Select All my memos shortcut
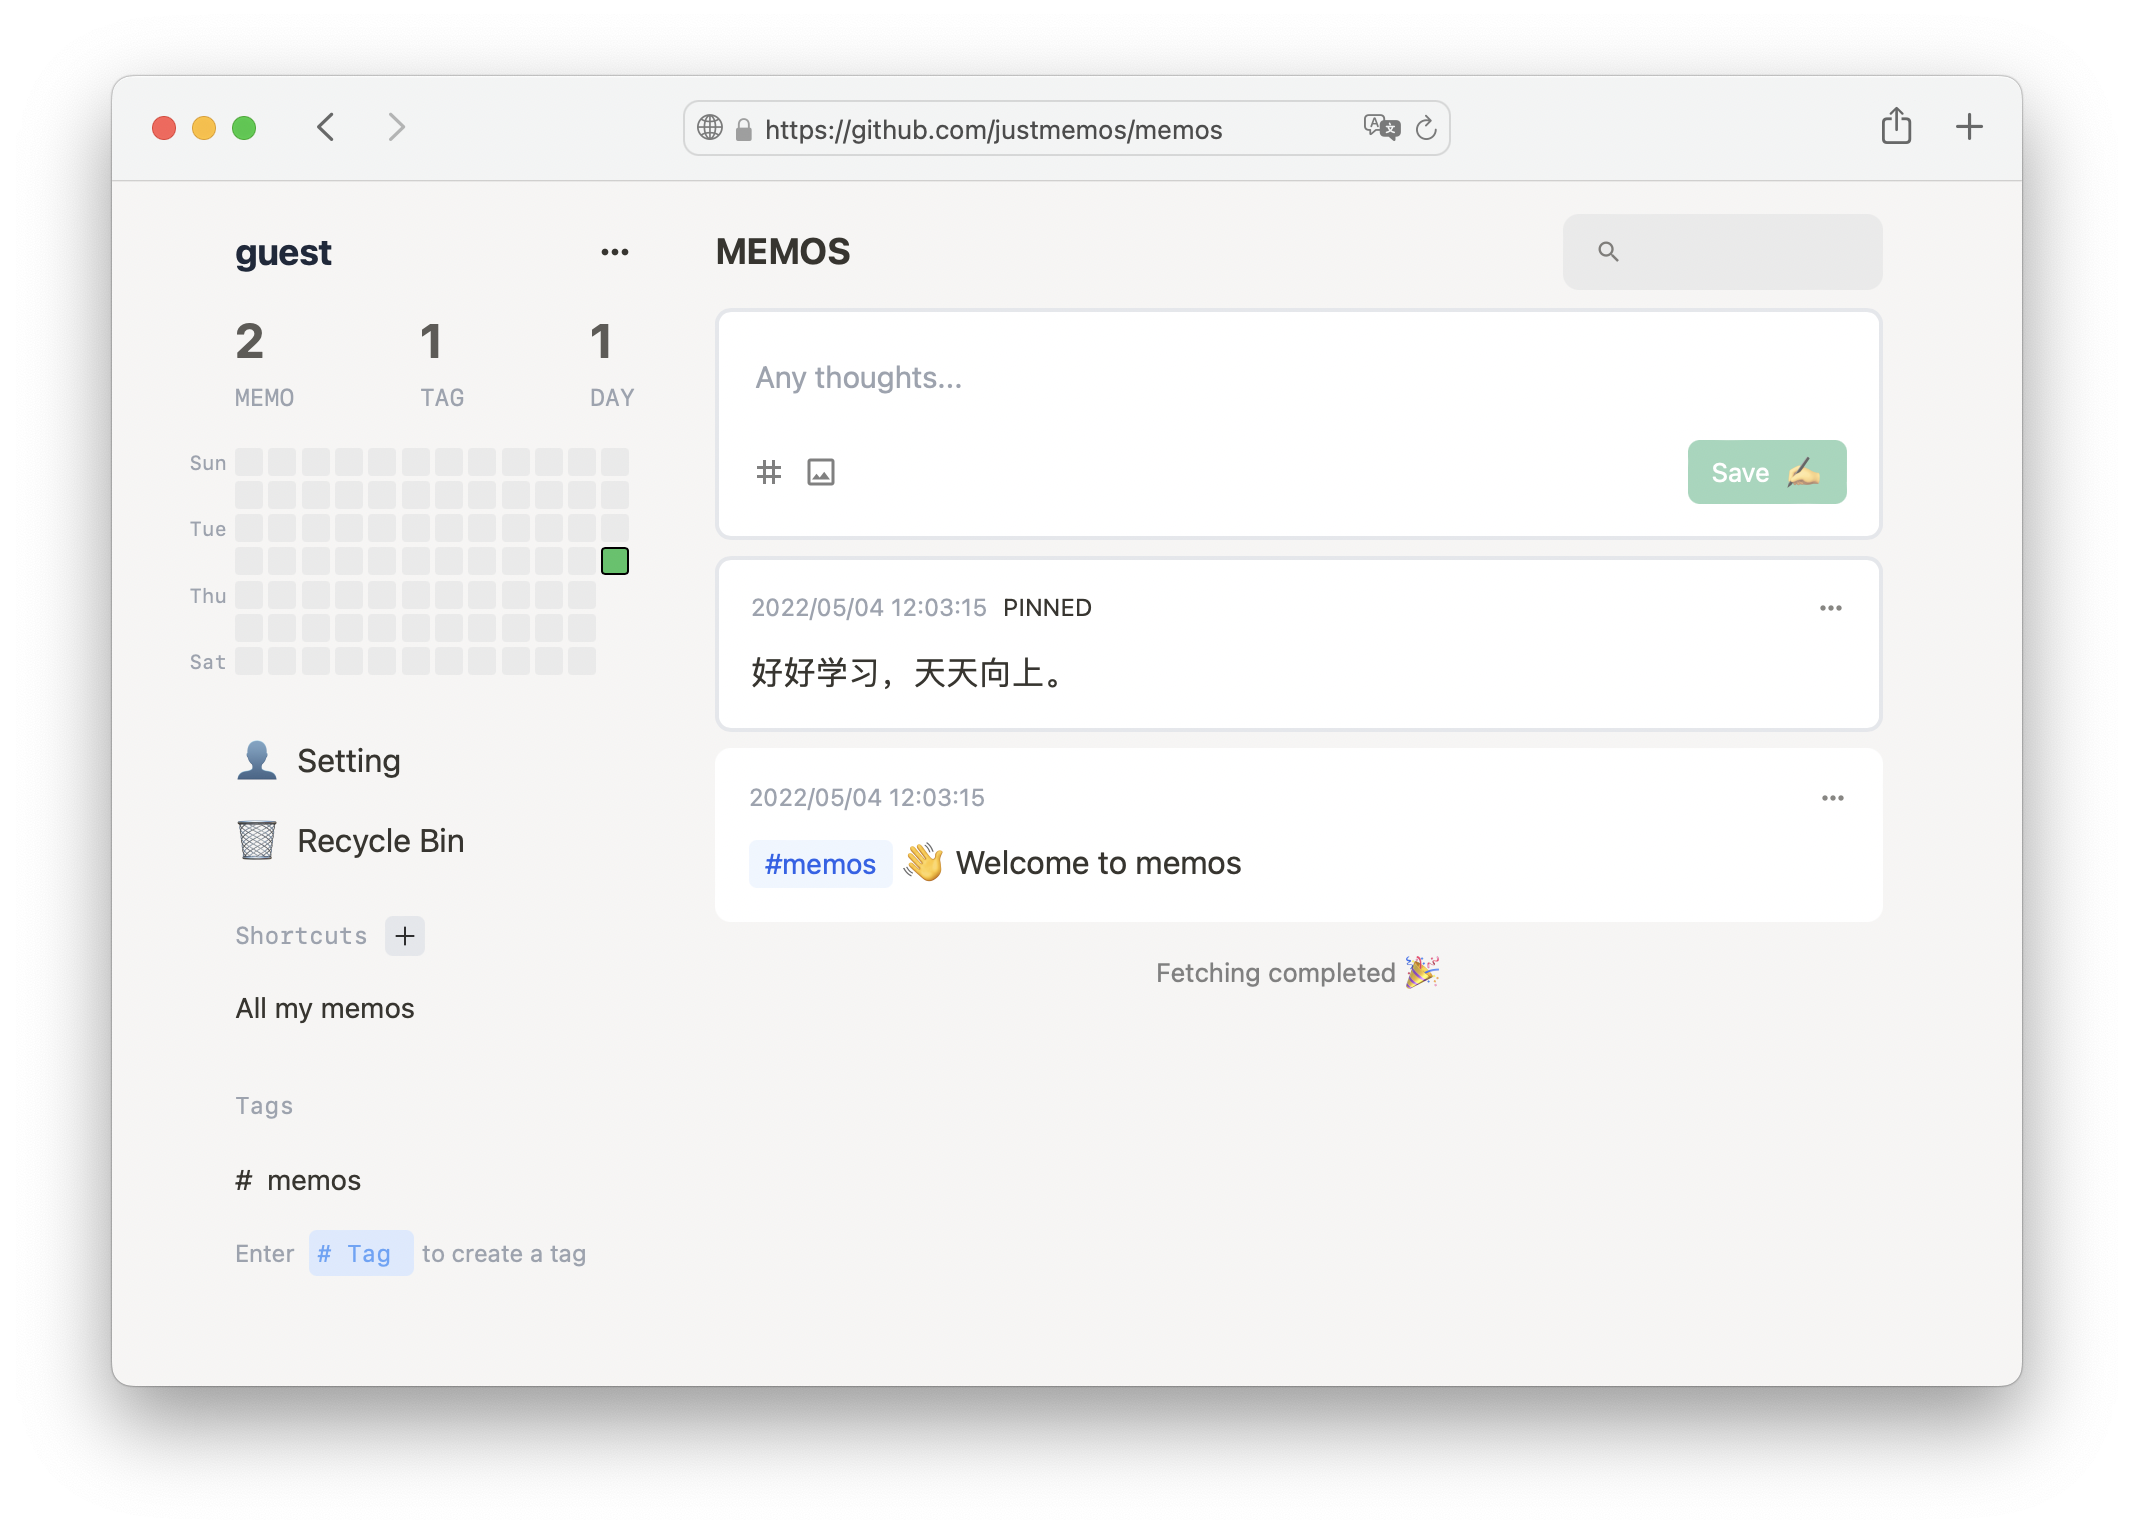Screen dimensions: 2134x1534 [325, 1008]
